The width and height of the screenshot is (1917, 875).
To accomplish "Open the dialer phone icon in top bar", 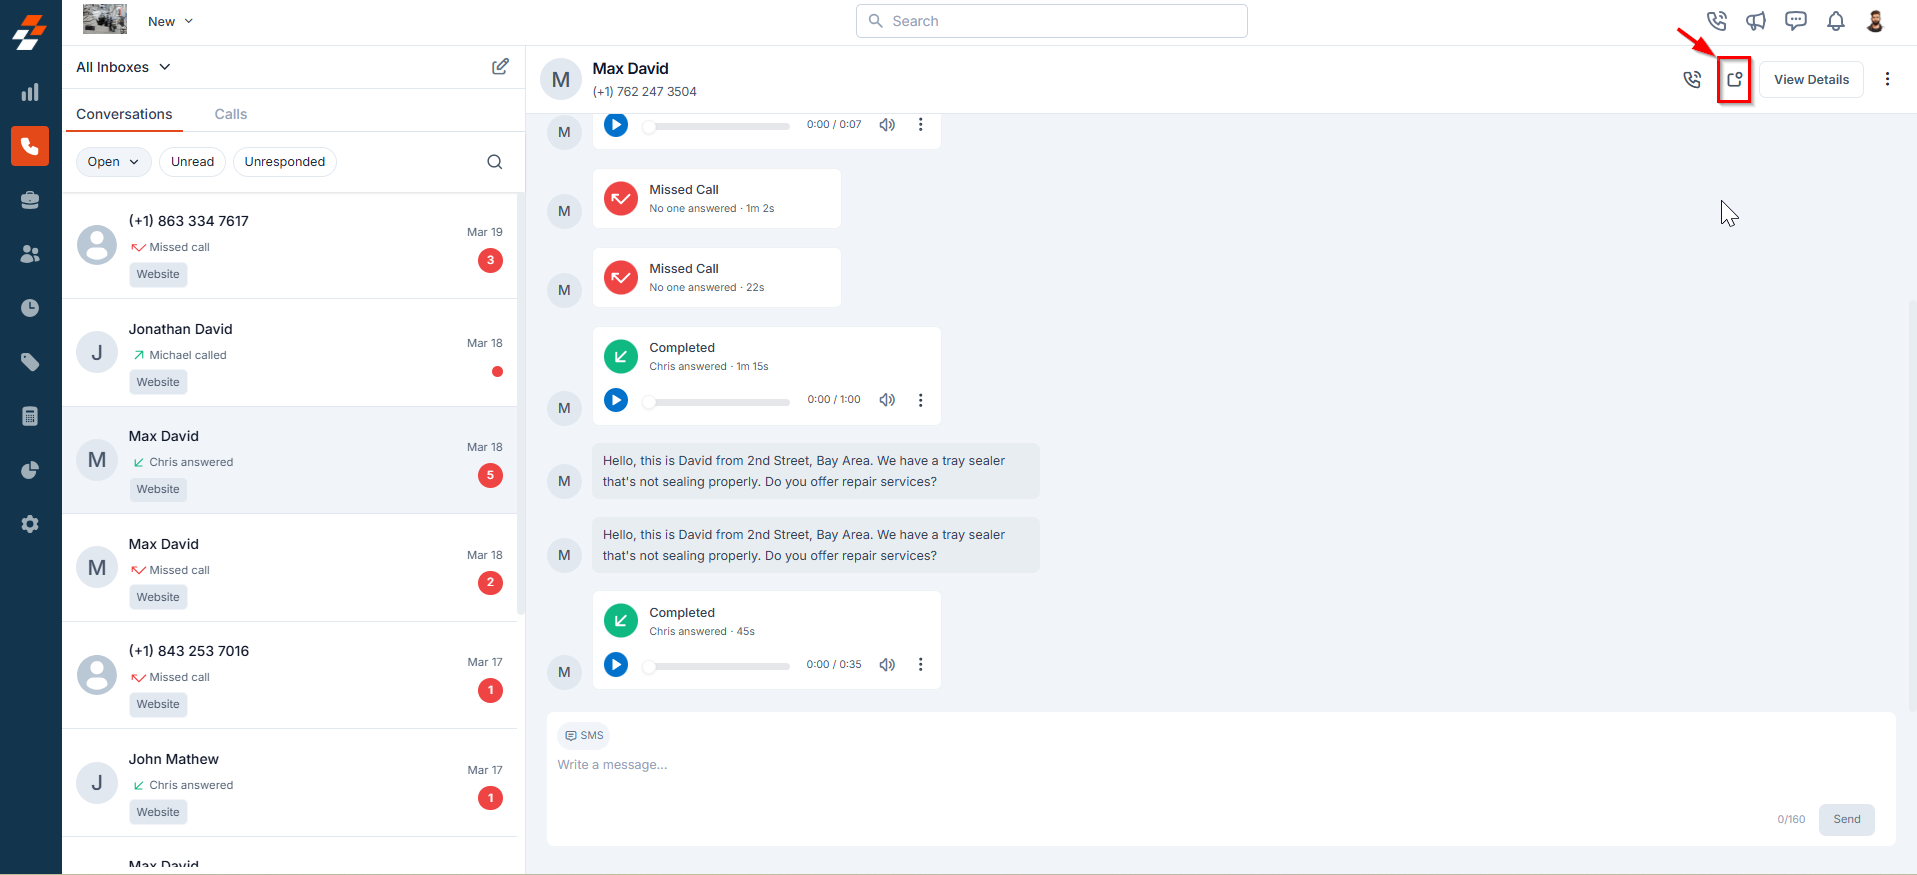I will pos(1717,21).
